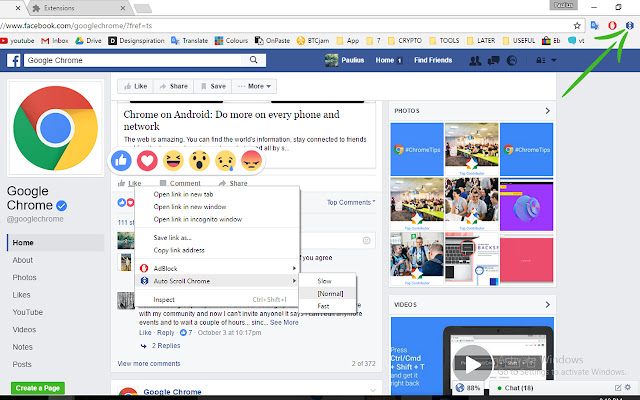
Task: Open the TOOLS bookmarks folder
Action: [x=444, y=40]
